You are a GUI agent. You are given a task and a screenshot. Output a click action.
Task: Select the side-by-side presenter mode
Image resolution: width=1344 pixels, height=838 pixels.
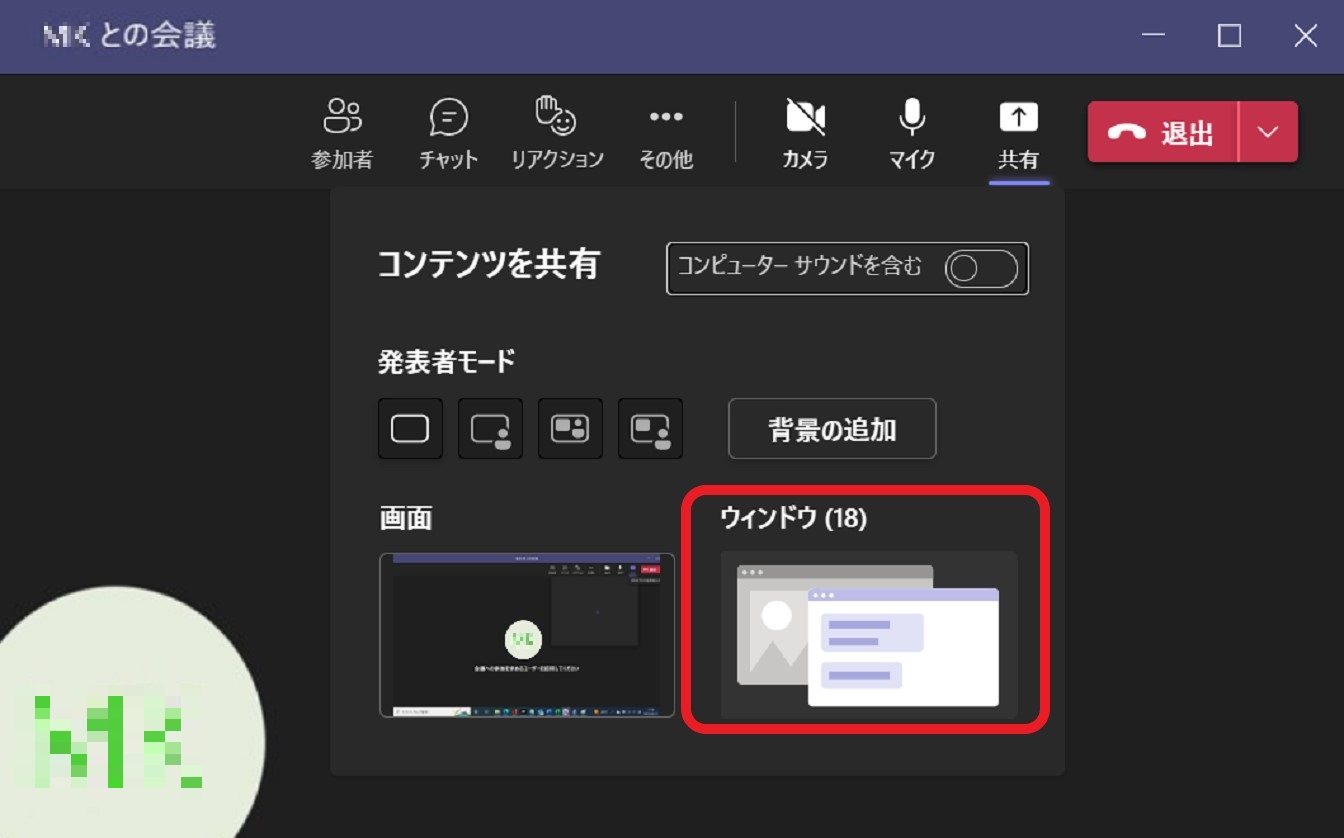(570, 428)
